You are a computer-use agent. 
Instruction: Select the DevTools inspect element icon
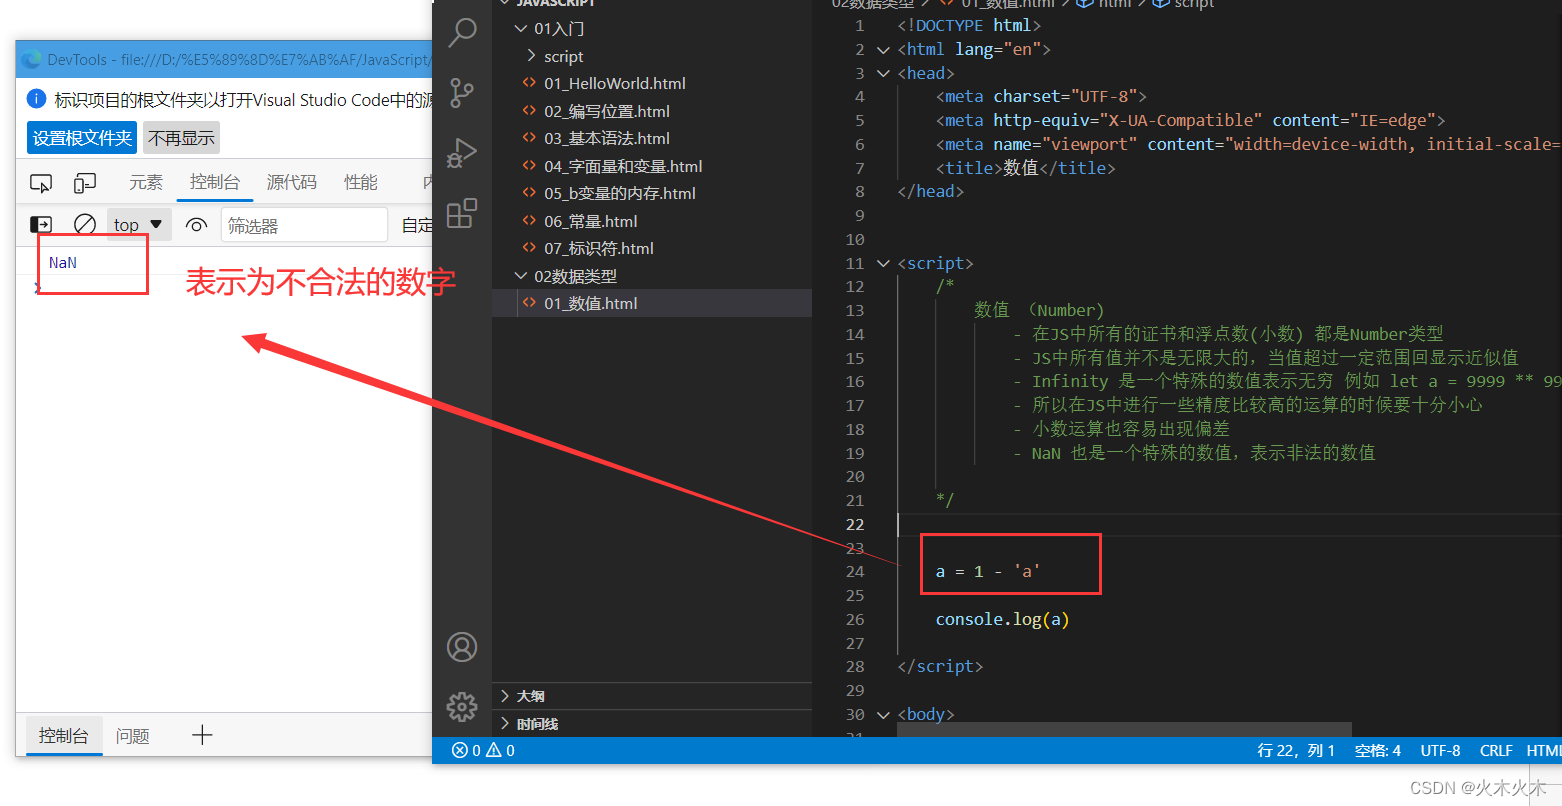[x=41, y=183]
